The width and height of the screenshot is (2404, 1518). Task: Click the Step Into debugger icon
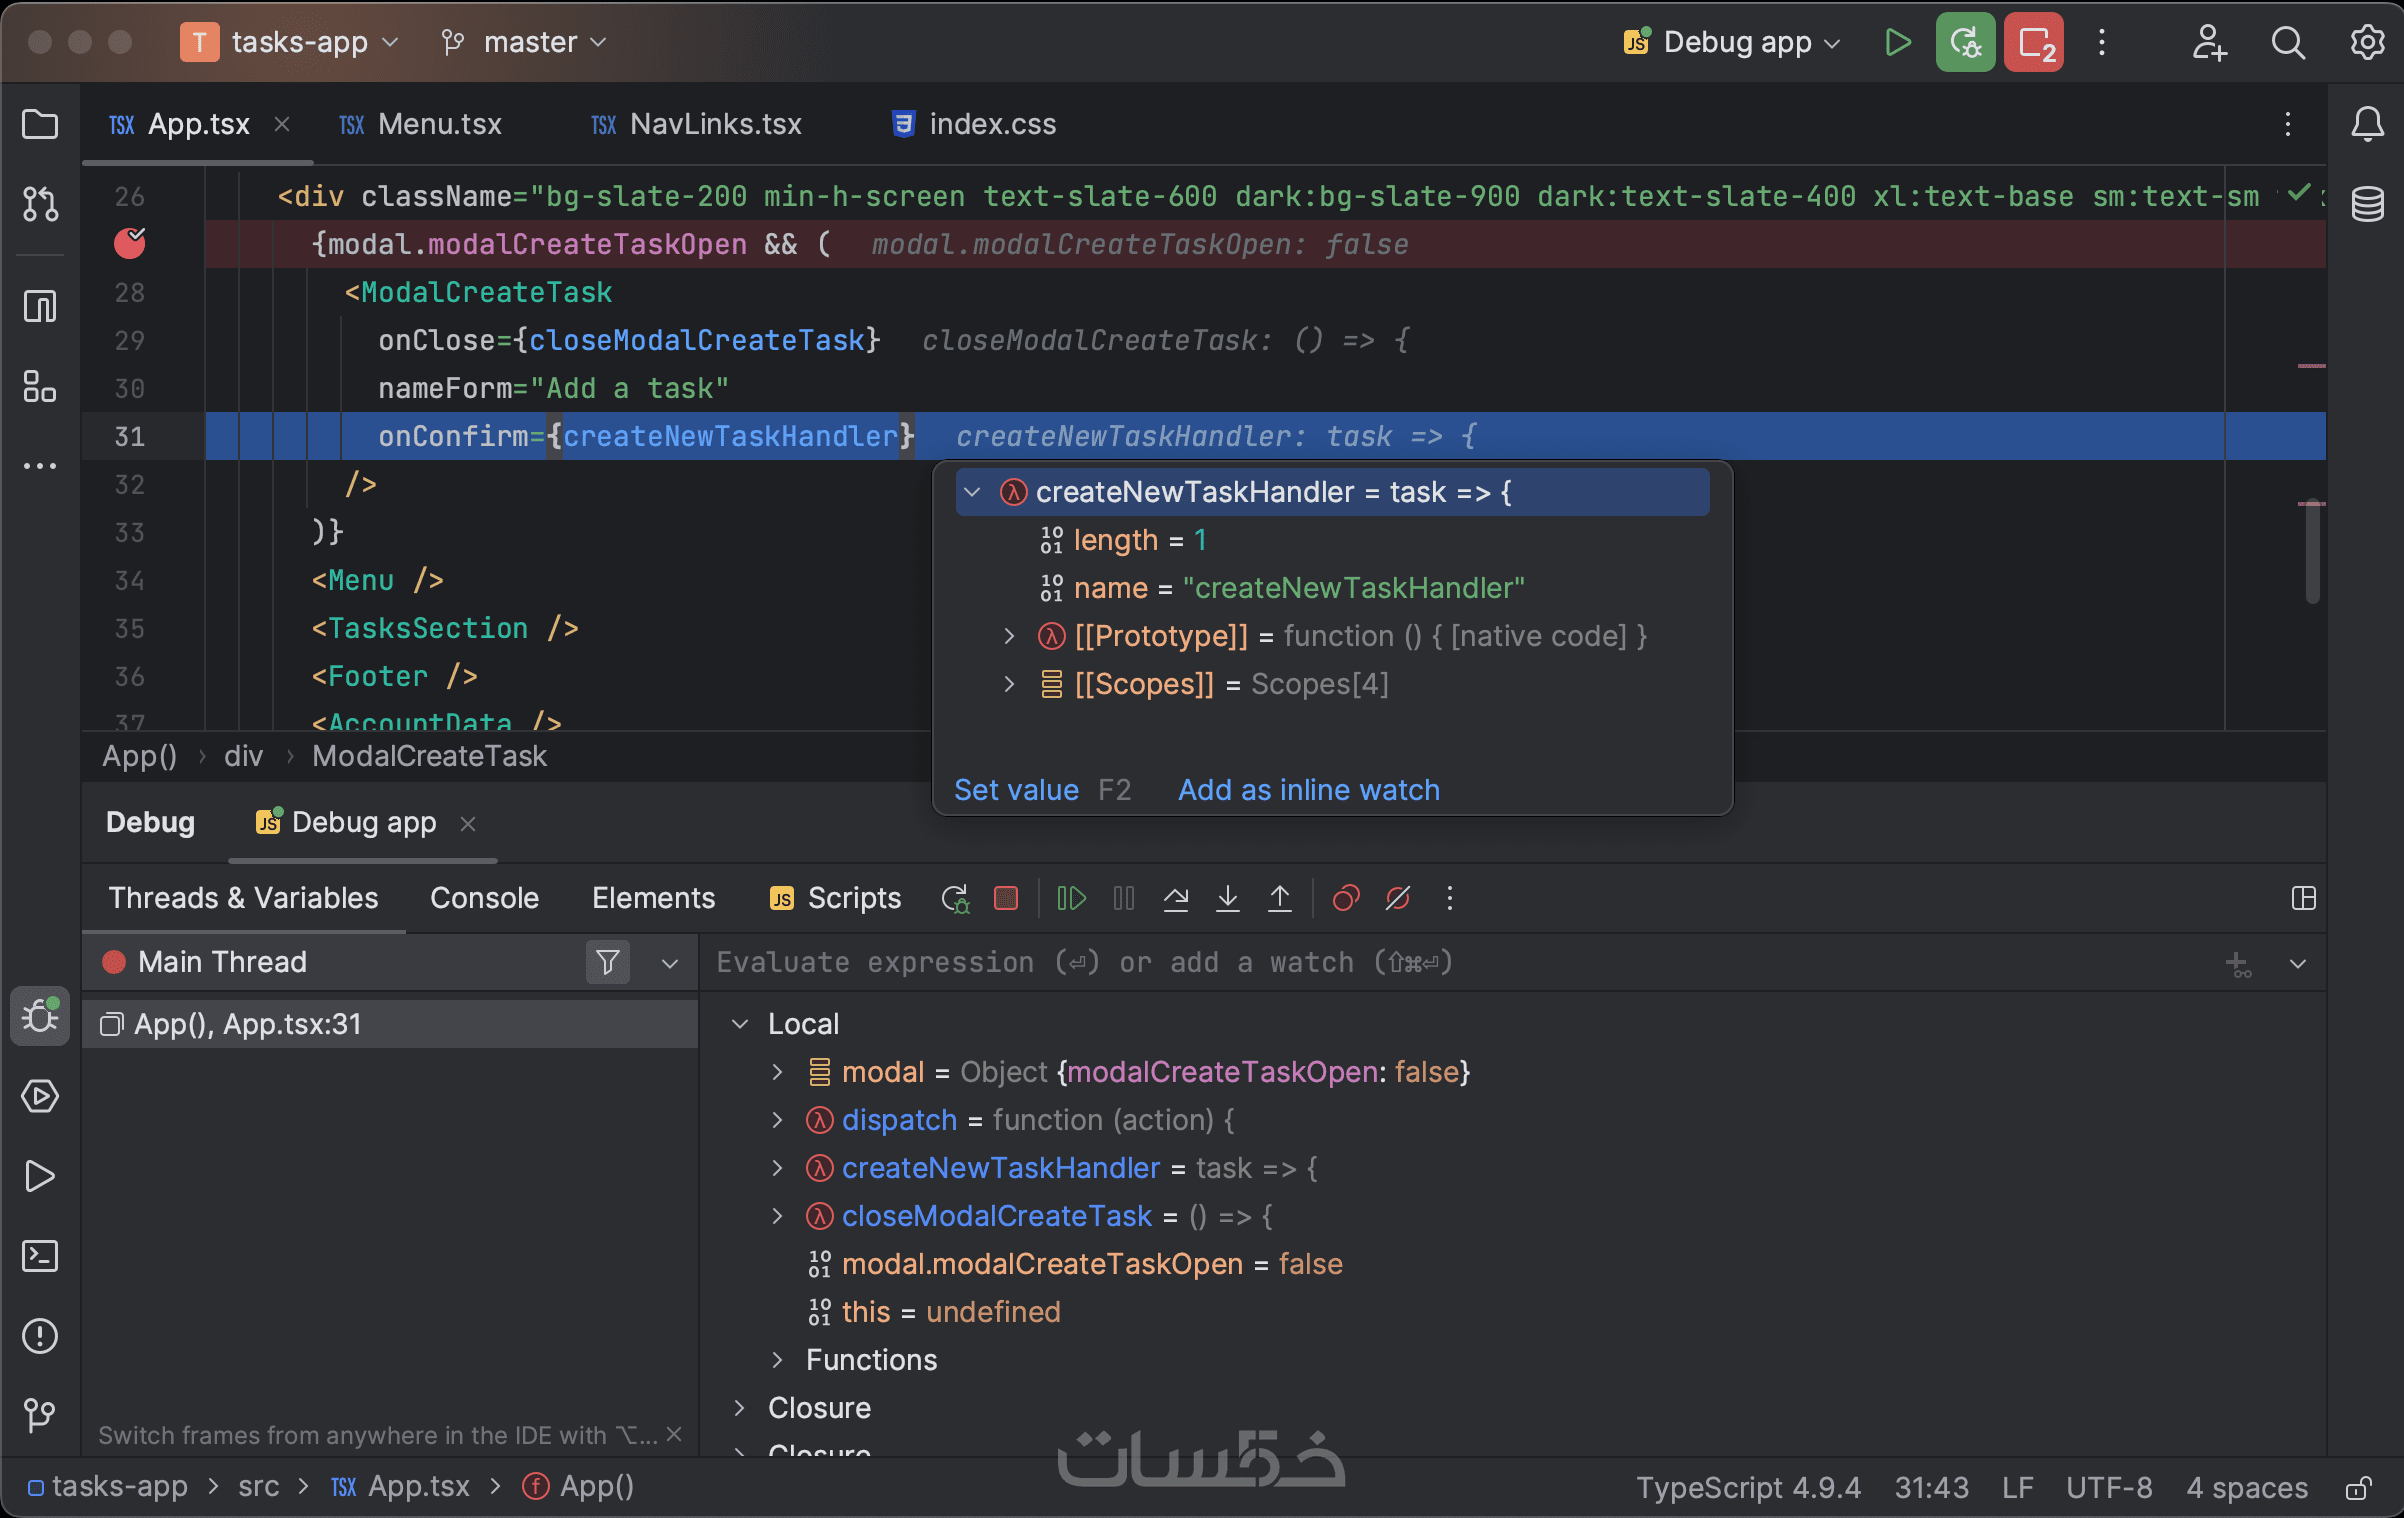pyautogui.click(x=1228, y=898)
